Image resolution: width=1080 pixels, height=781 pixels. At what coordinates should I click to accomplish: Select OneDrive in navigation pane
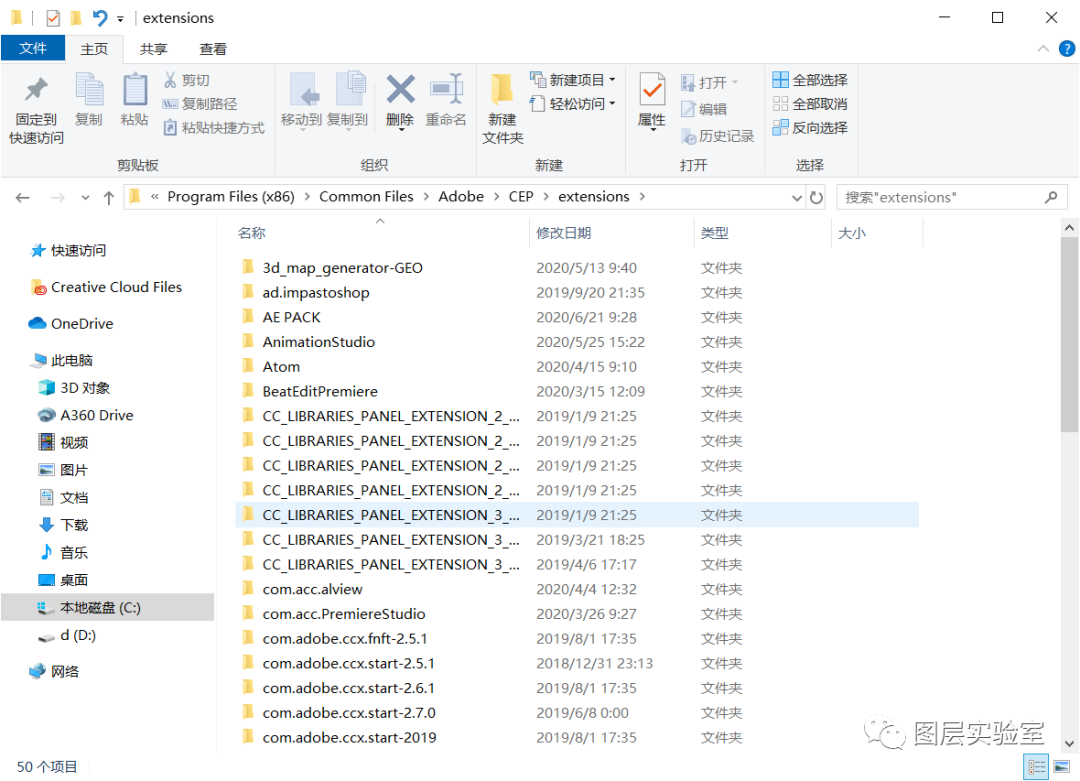71,324
